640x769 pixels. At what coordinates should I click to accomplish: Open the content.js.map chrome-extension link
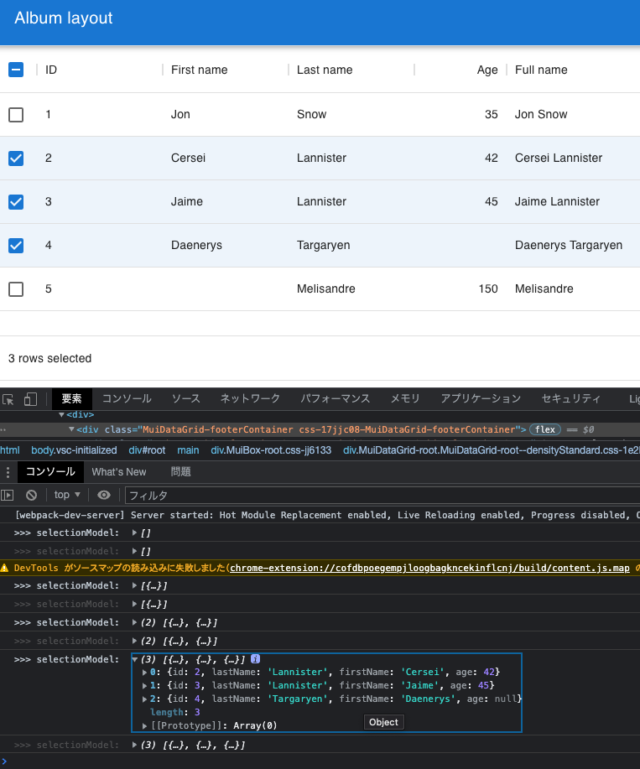click(432, 568)
